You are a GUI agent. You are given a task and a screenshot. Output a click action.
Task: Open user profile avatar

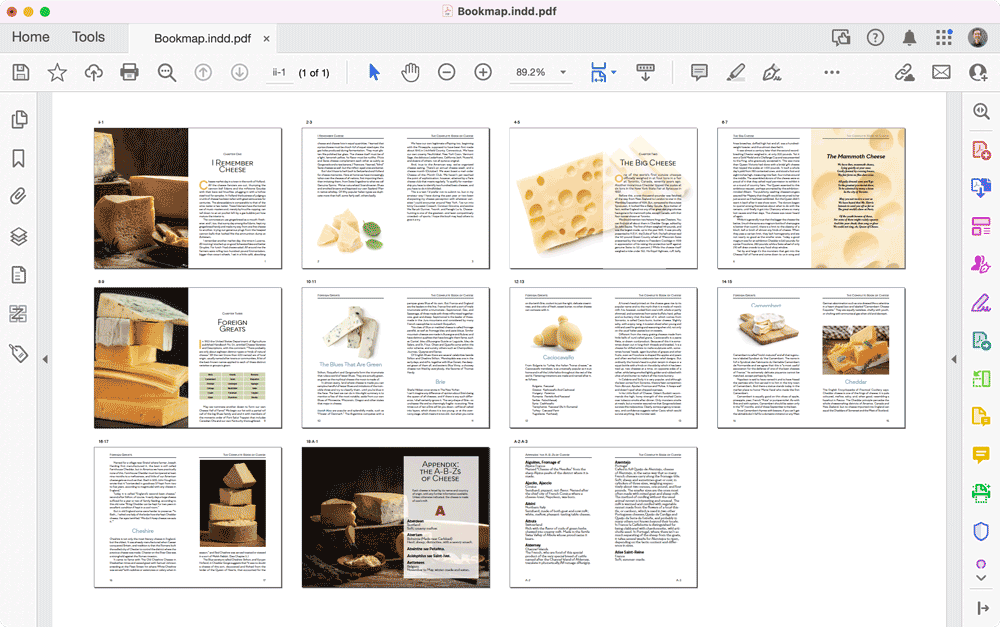click(978, 38)
